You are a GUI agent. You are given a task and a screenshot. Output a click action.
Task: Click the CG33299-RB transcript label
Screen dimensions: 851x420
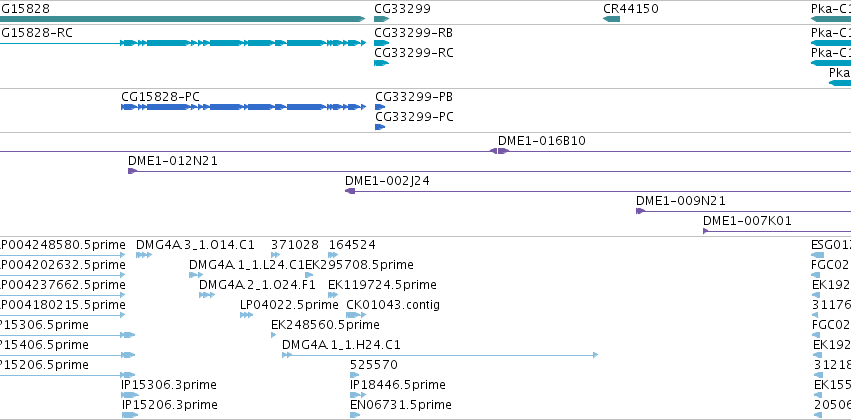click(x=414, y=33)
